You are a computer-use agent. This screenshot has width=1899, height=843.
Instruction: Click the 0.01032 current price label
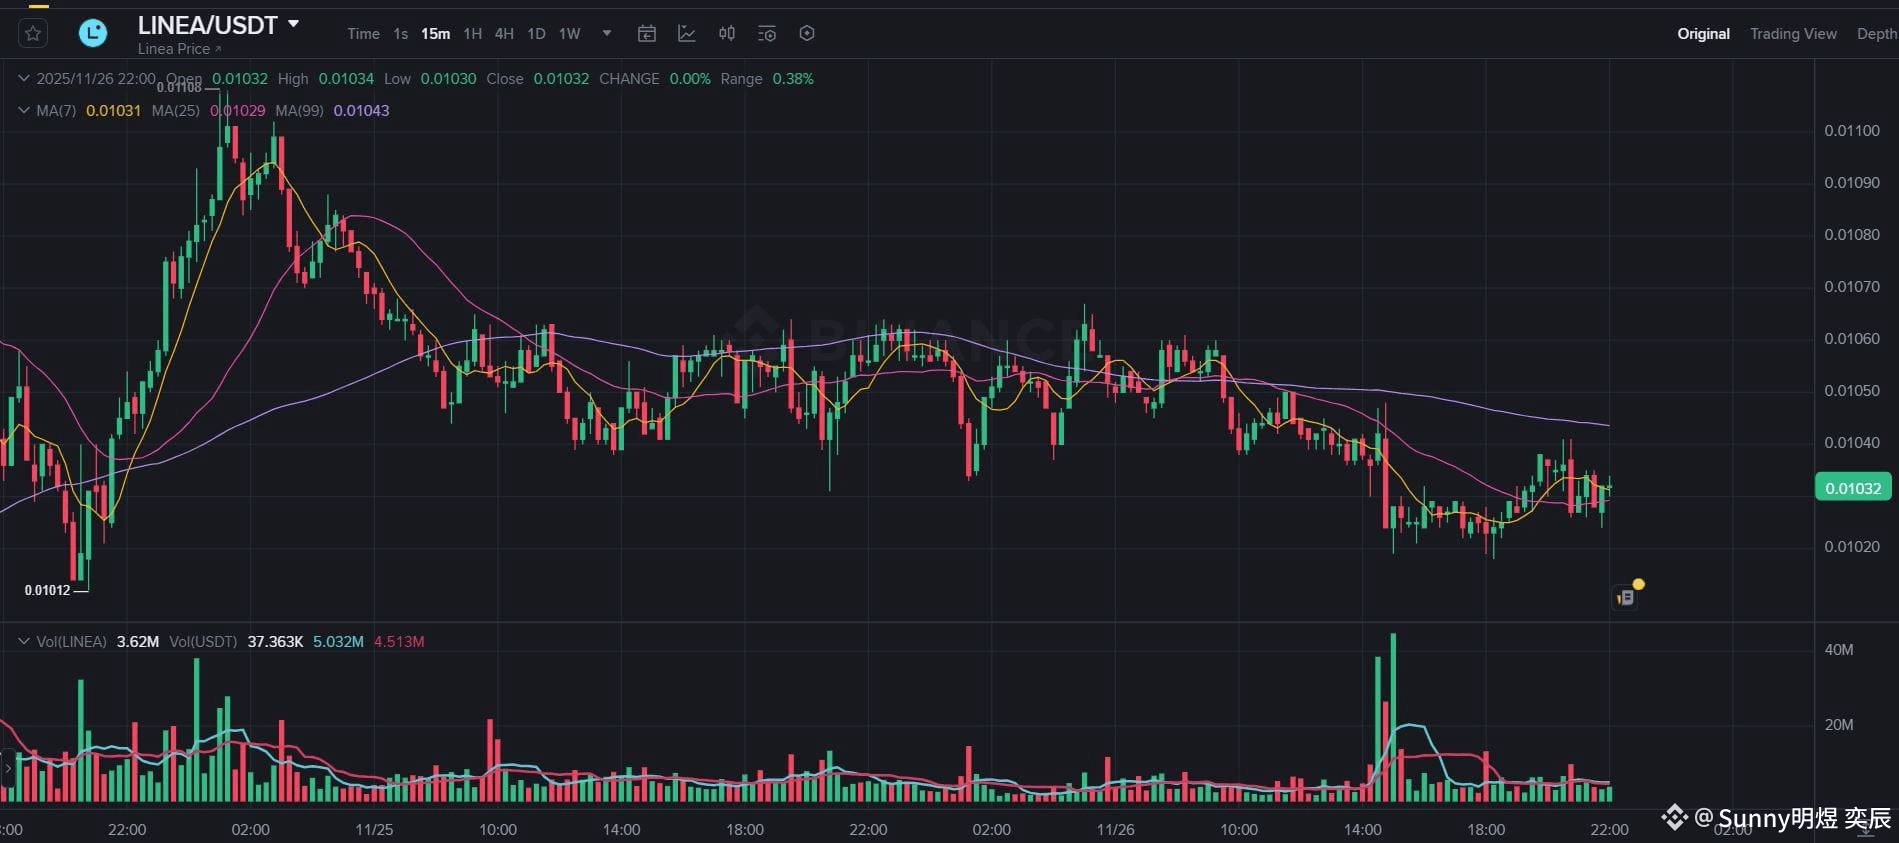[x=1853, y=488]
